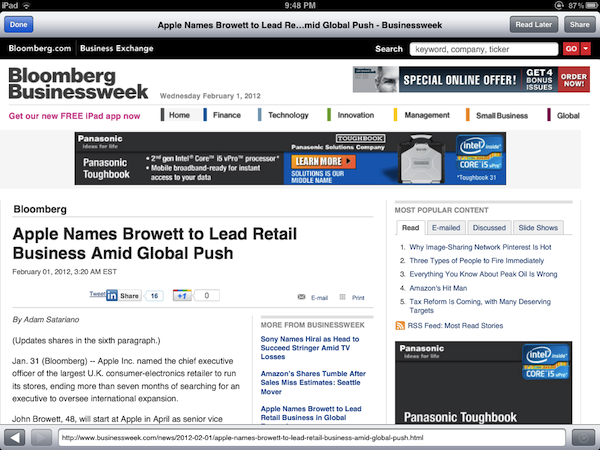Tap the orientation lock icon in the status bar
600x450 pixels.
click(559, 5)
